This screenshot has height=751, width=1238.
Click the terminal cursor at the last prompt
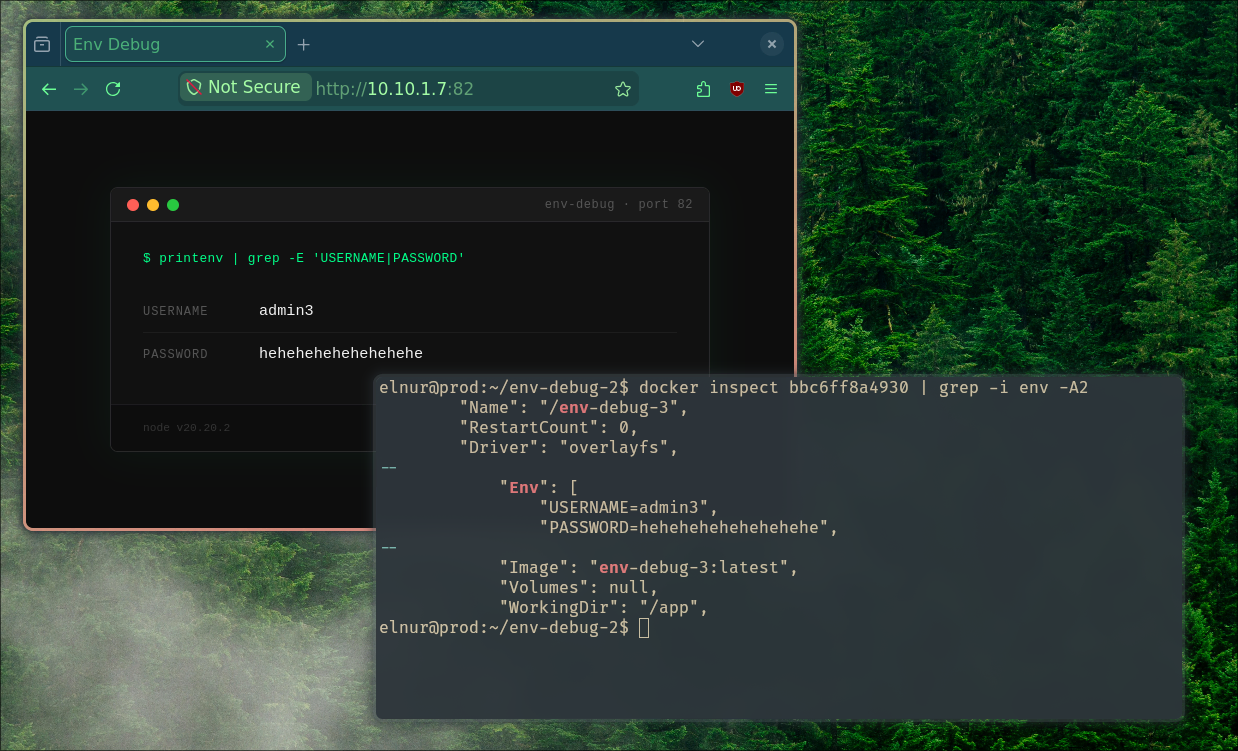[x=644, y=628]
